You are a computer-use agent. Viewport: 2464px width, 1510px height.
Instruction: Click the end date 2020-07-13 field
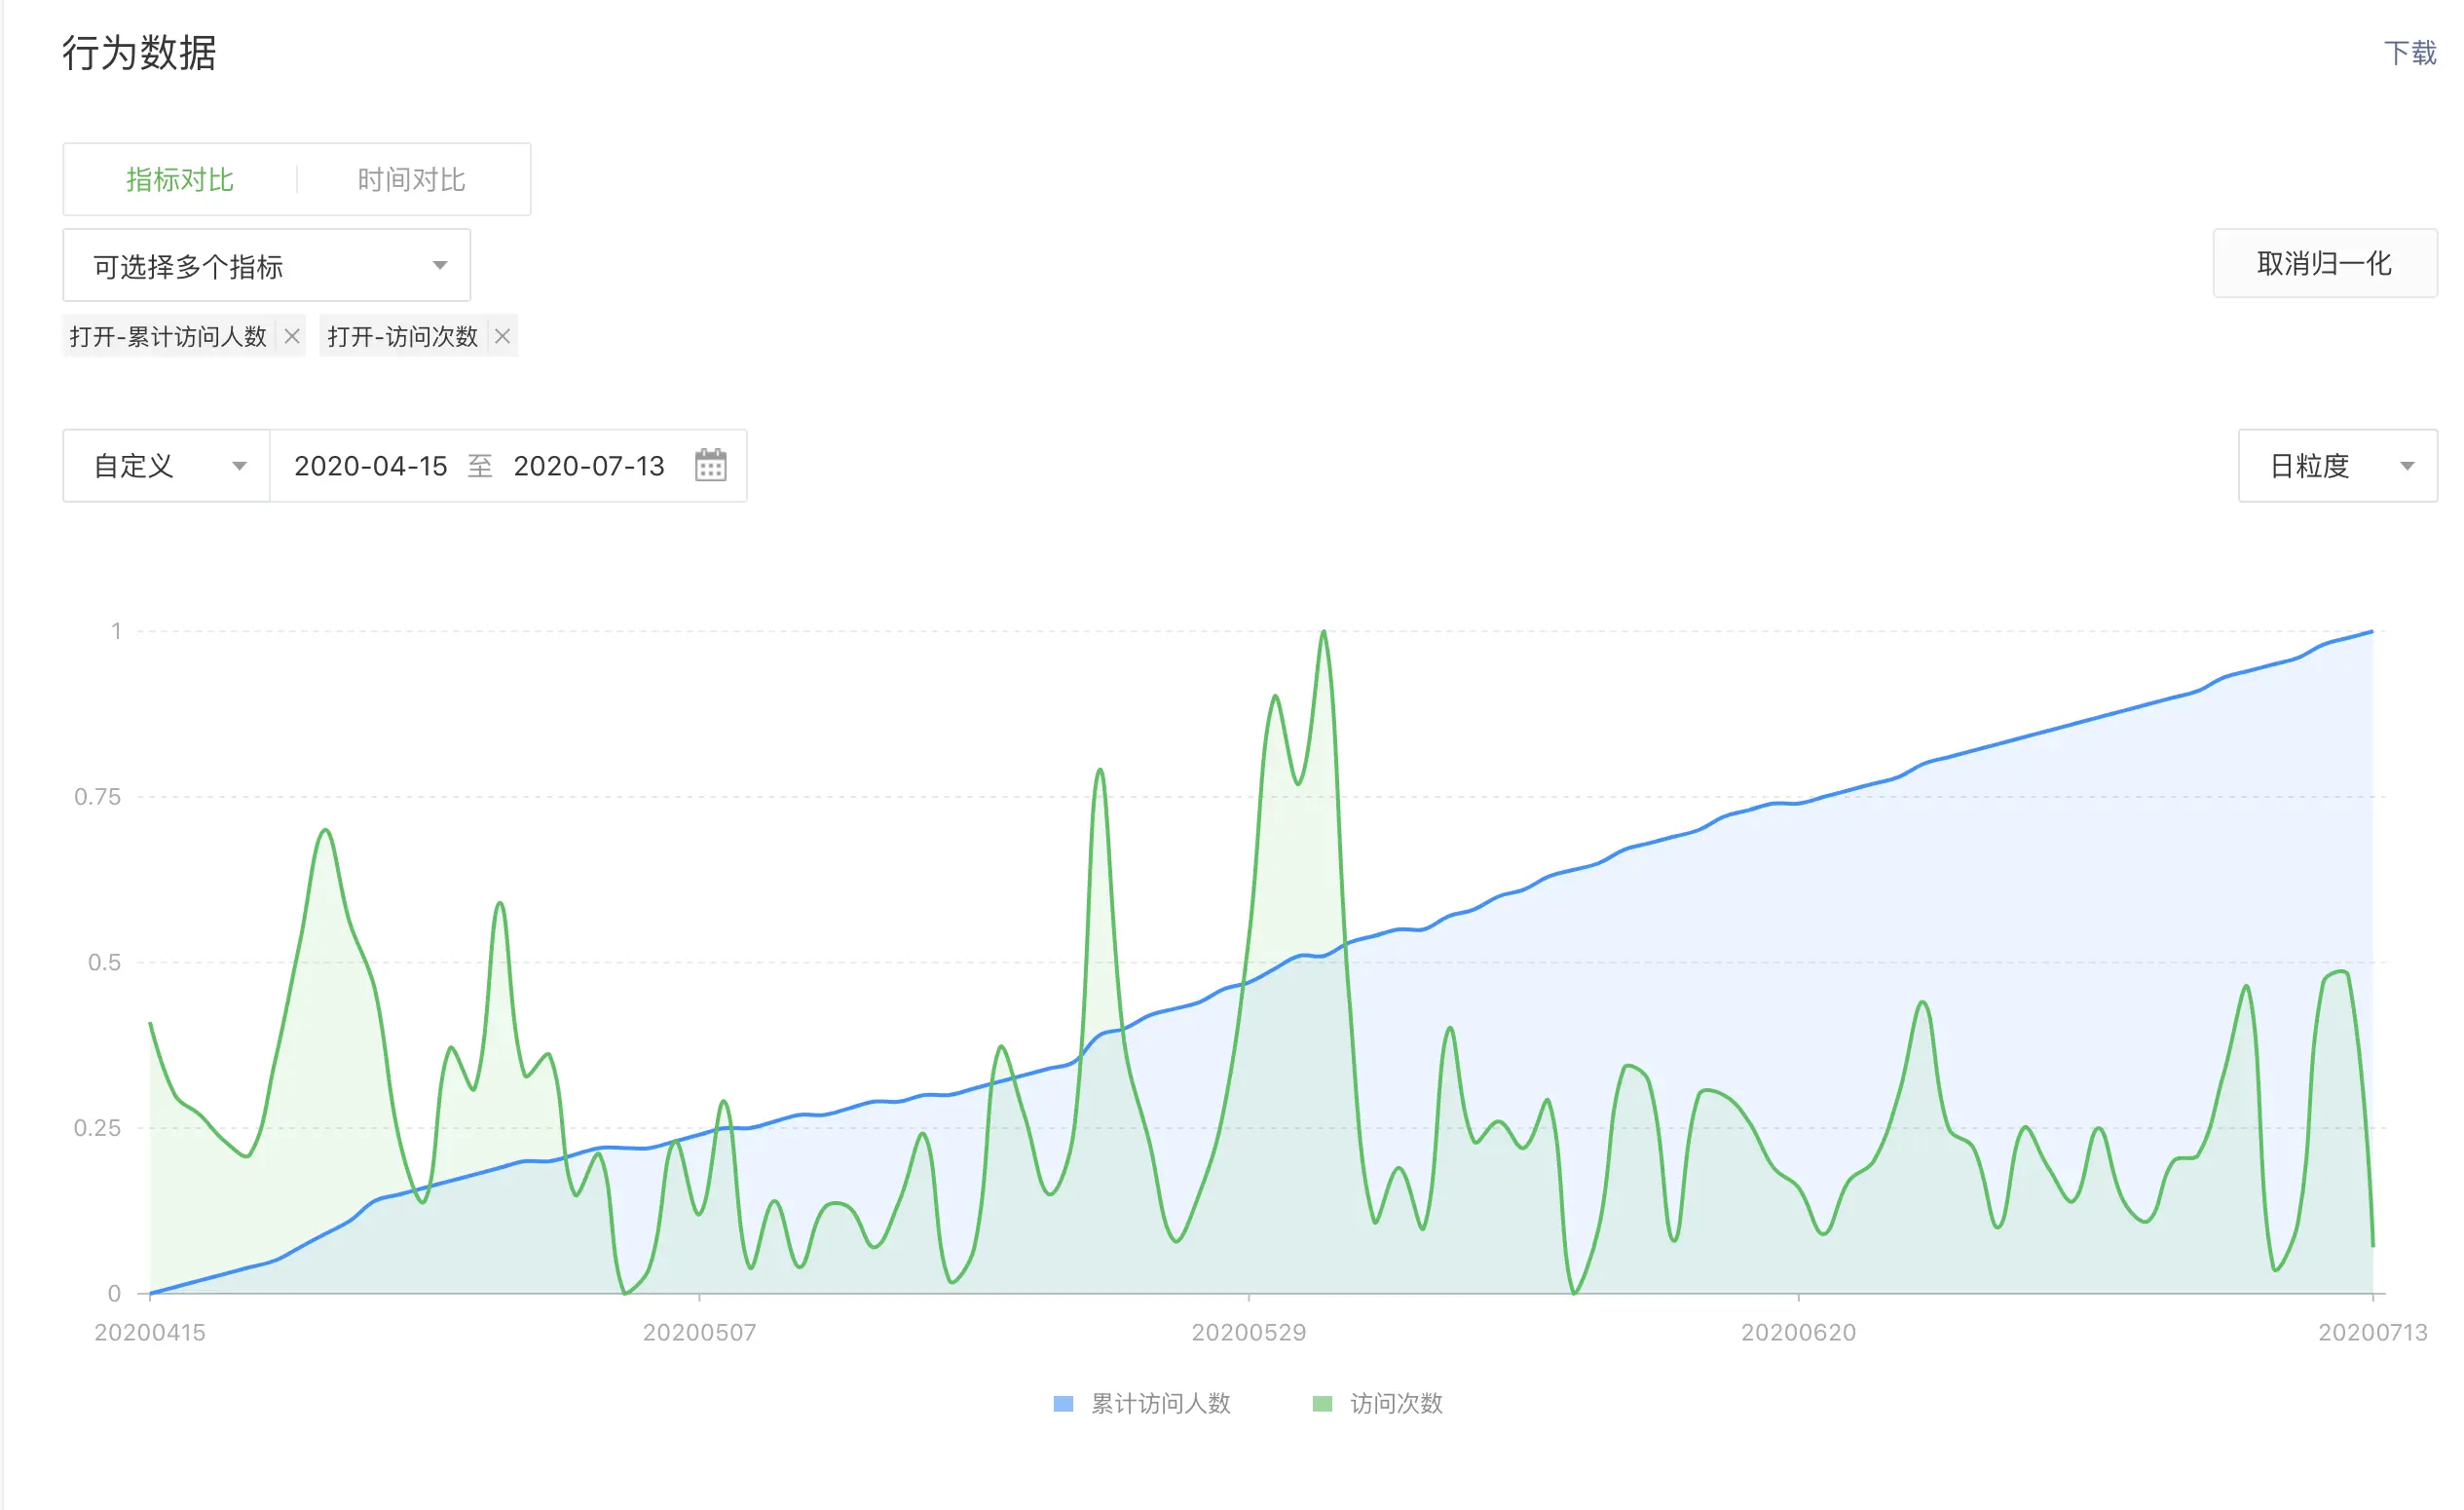click(x=589, y=466)
